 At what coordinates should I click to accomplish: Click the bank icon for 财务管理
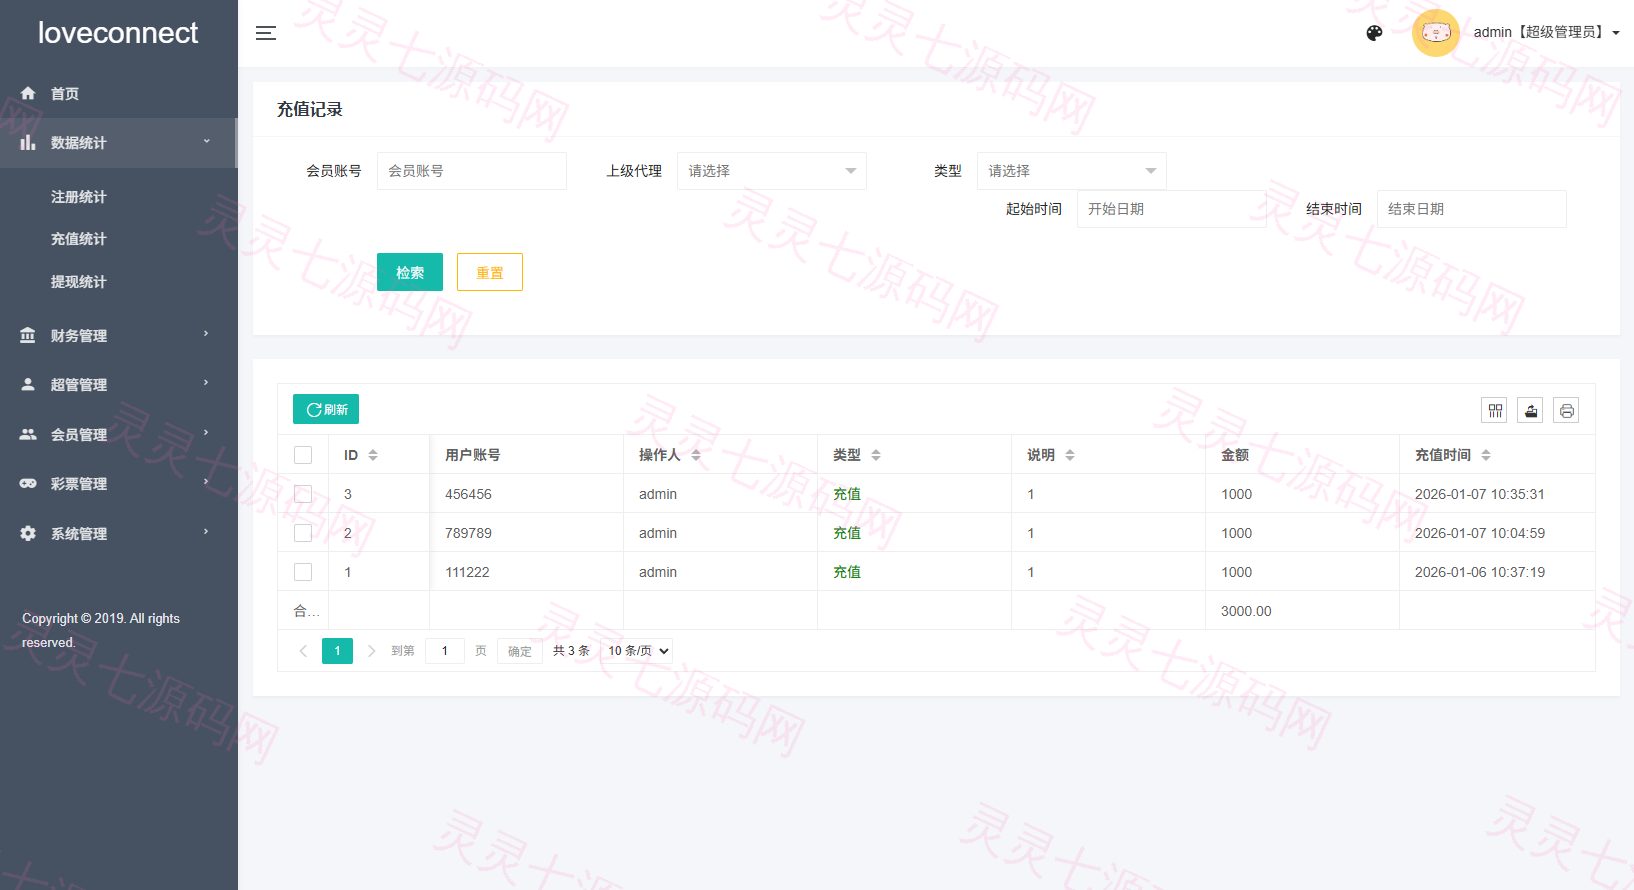click(x=28, y=335)
